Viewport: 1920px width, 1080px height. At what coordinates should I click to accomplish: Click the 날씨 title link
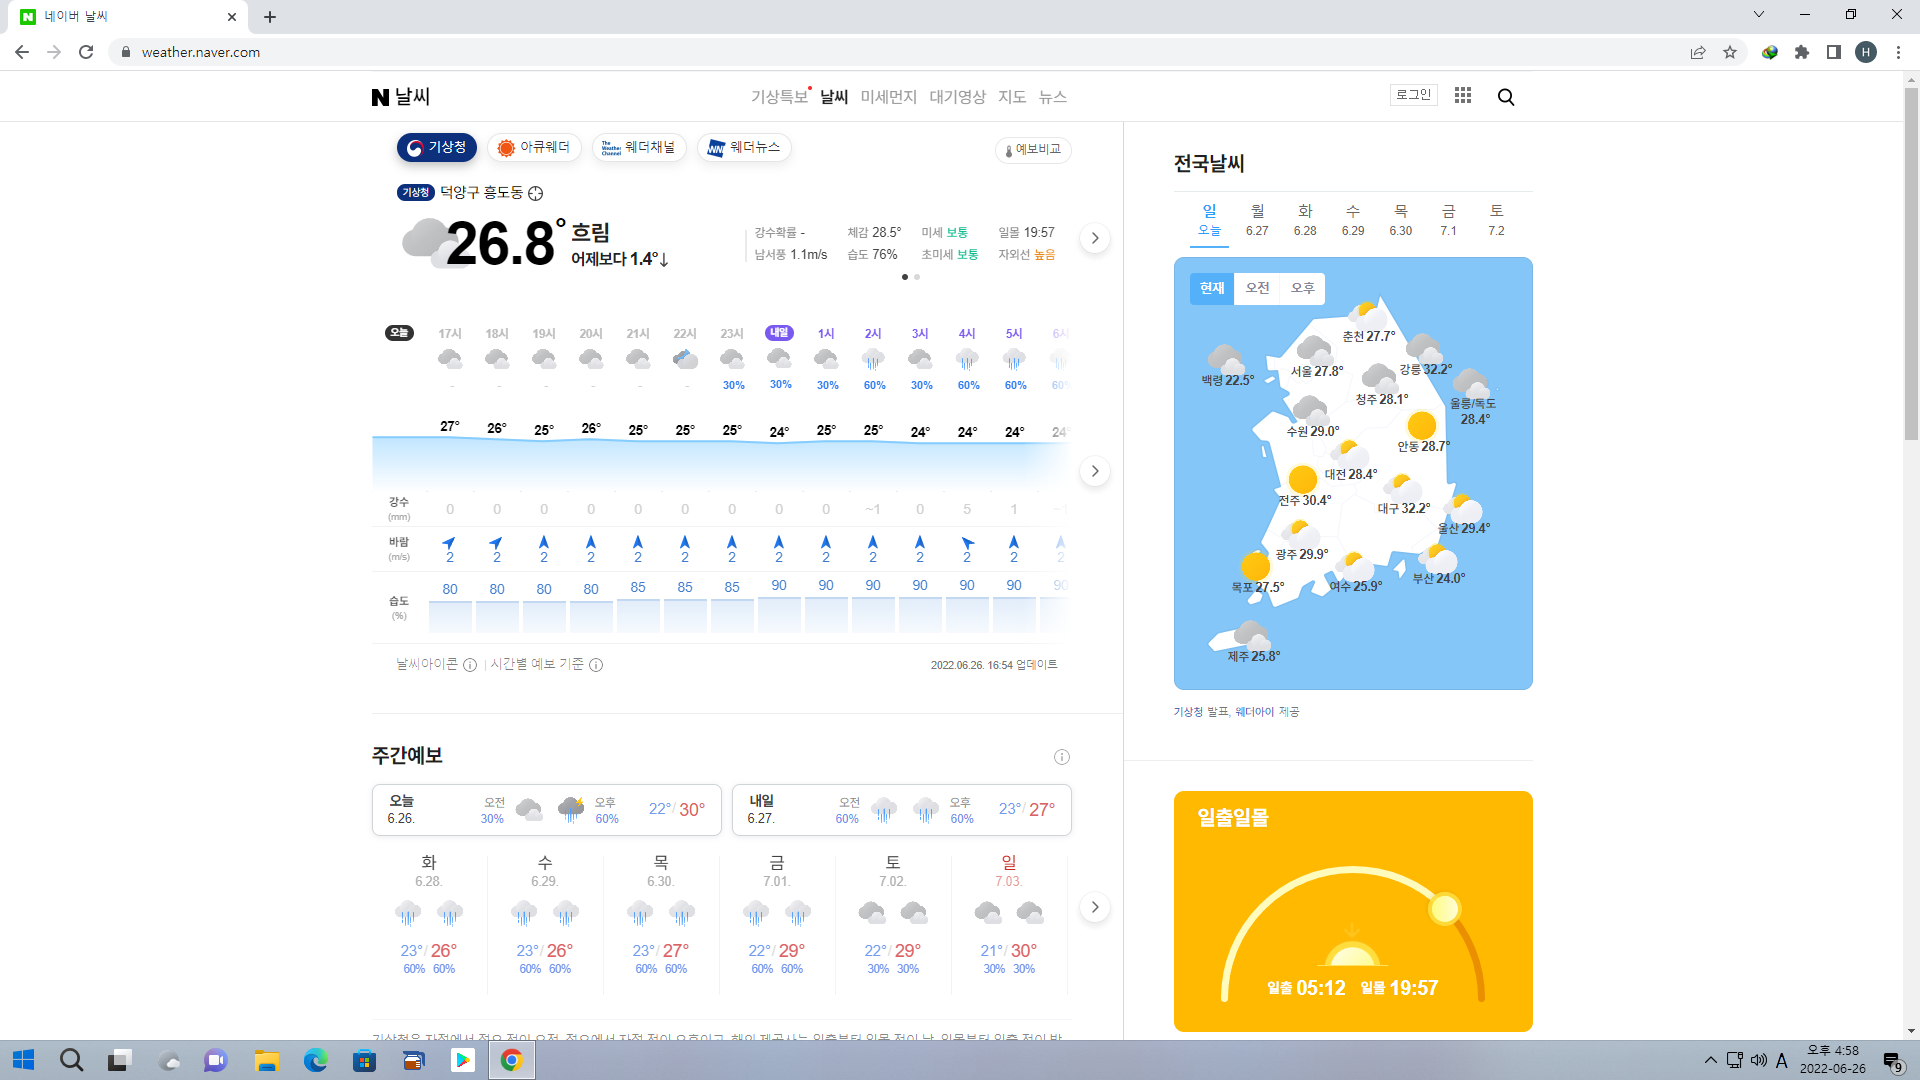pyautogui.click(x=412, y=97)
